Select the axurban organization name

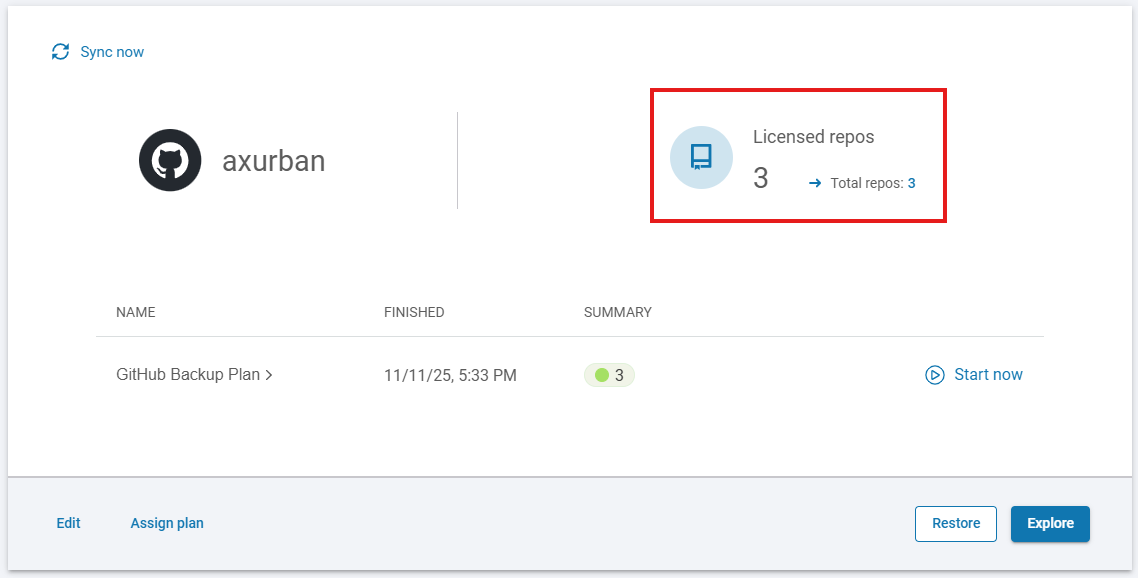pyautogui.click(x=273, y=161)
